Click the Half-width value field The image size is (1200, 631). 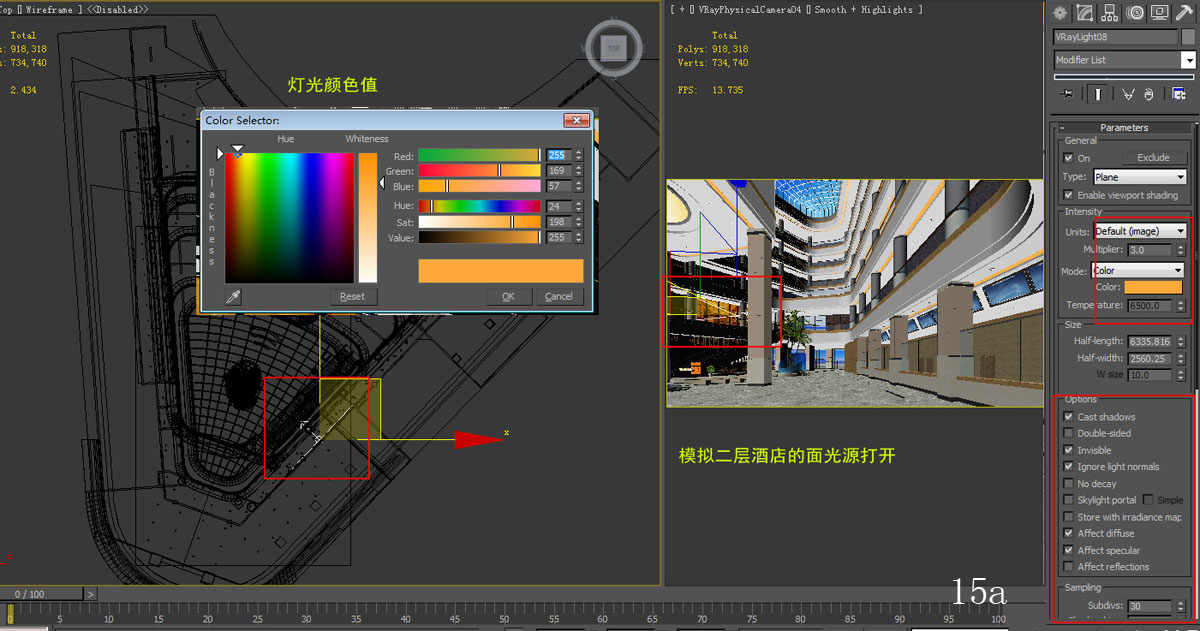pyautogui.click(x=1150, y=358)
